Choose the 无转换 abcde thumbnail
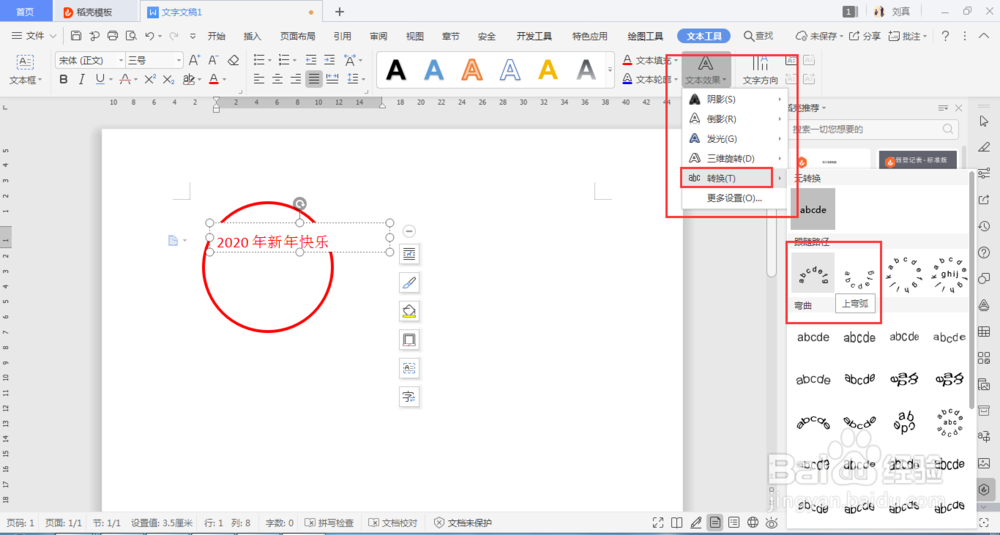The image size is (1000, 535). click(813, 209)
